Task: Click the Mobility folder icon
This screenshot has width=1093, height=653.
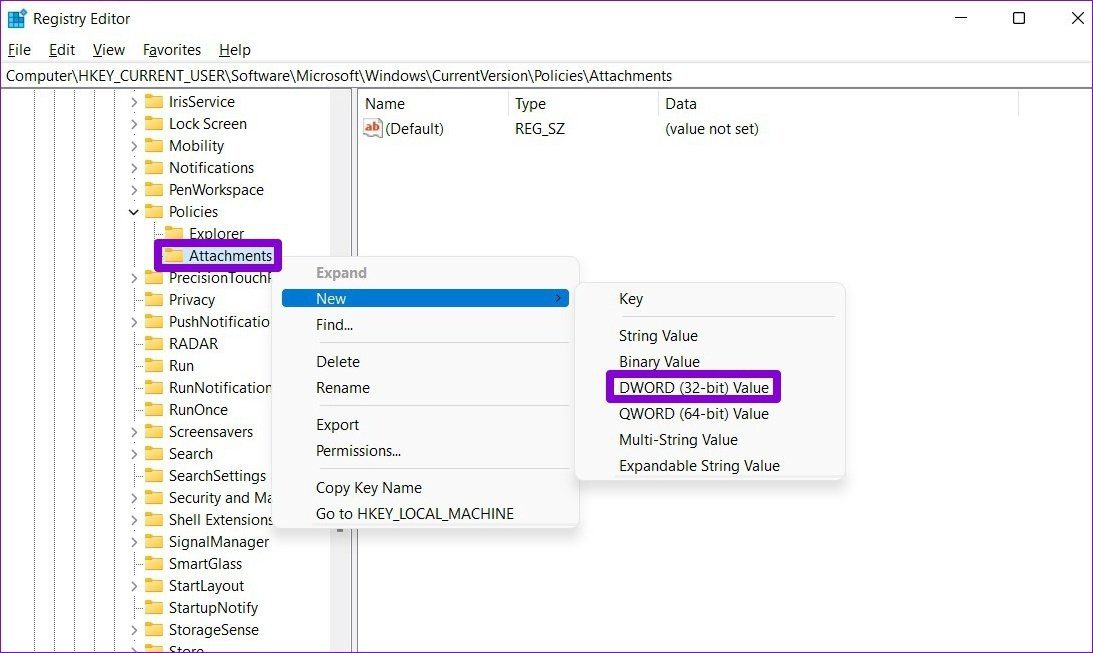Action: (153, 146)
